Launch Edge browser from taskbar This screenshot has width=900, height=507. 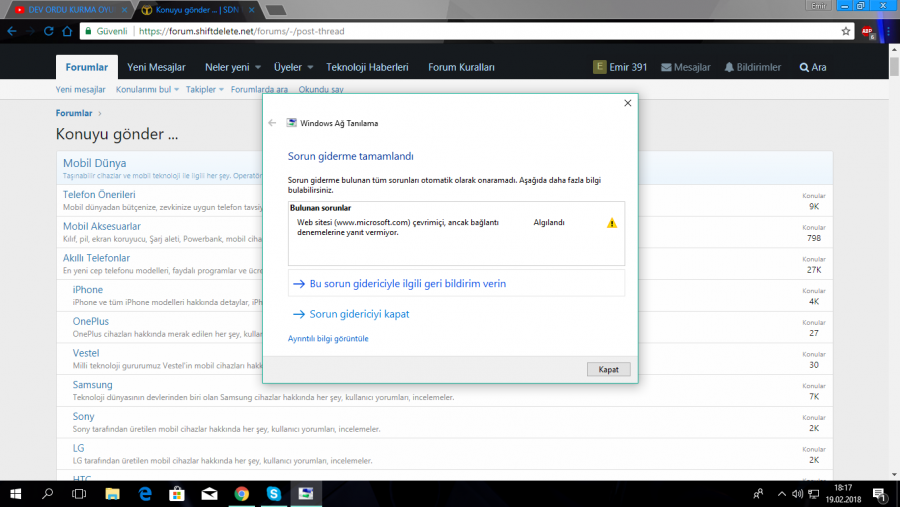tap(145, 494)
